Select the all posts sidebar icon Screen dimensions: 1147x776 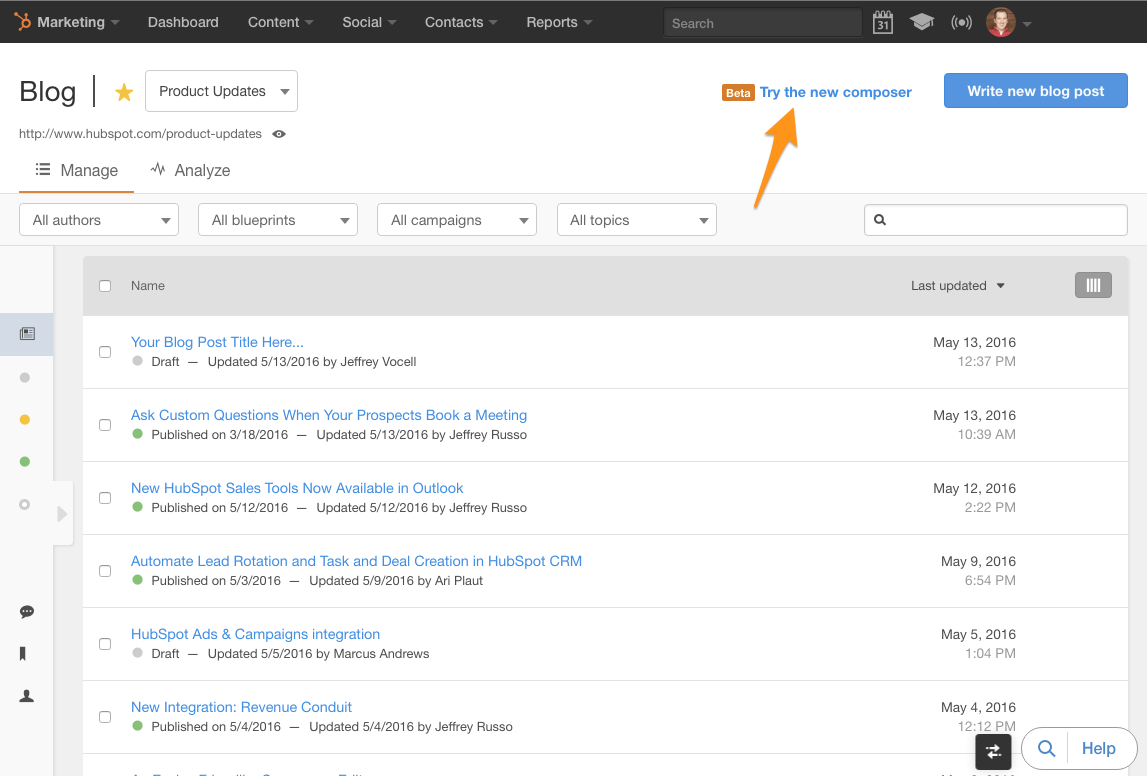pos(27,334)
